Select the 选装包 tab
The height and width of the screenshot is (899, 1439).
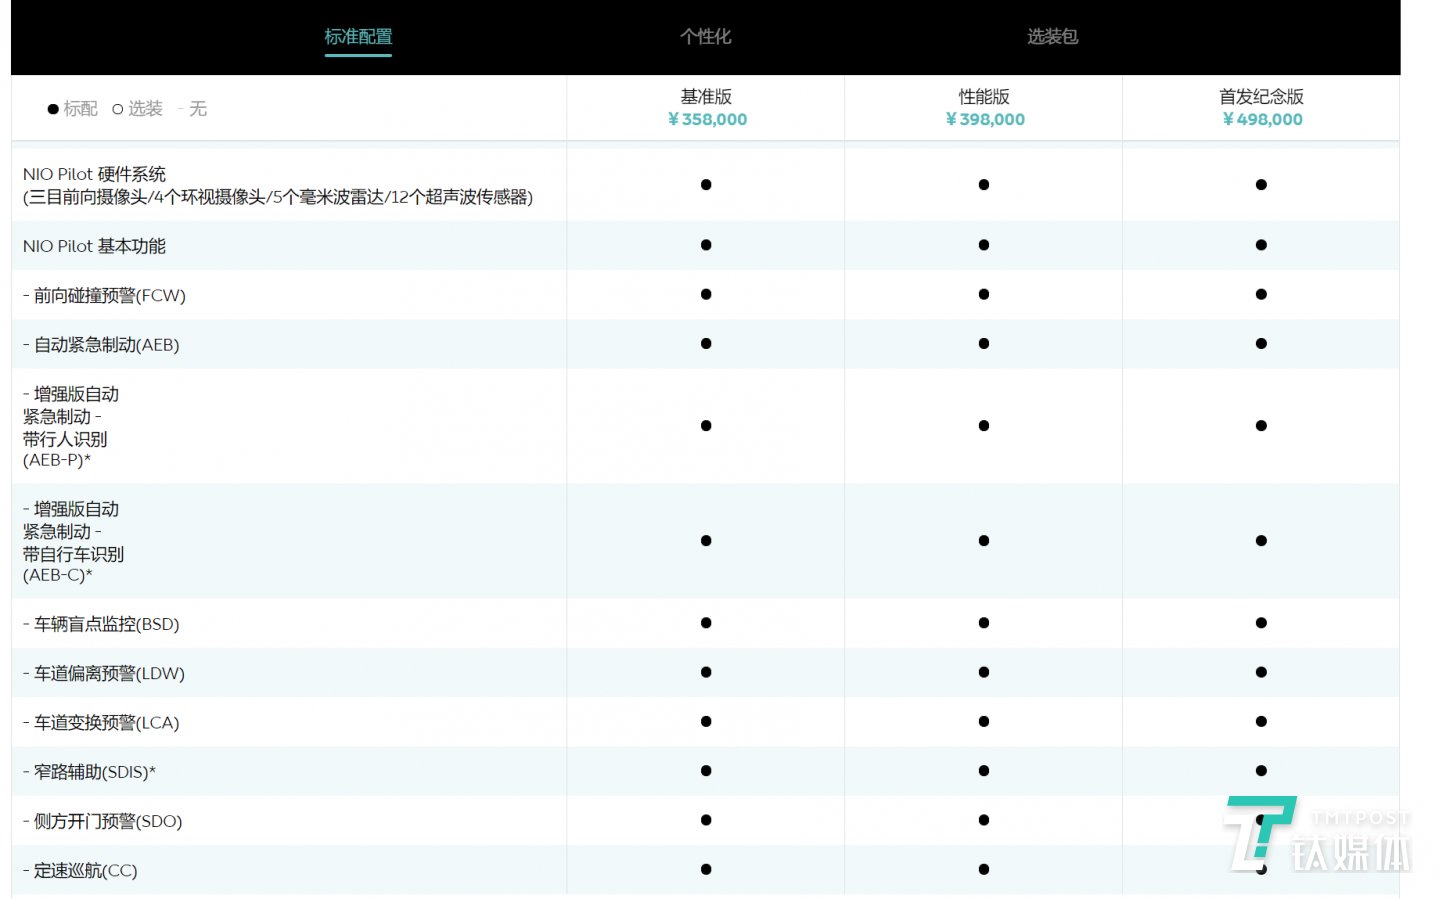pos(1052,37)
